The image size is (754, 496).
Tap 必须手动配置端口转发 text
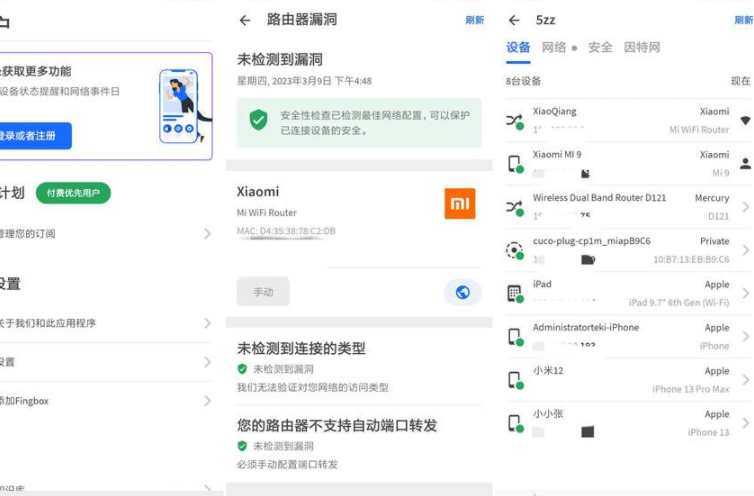[x=287, y=464]
